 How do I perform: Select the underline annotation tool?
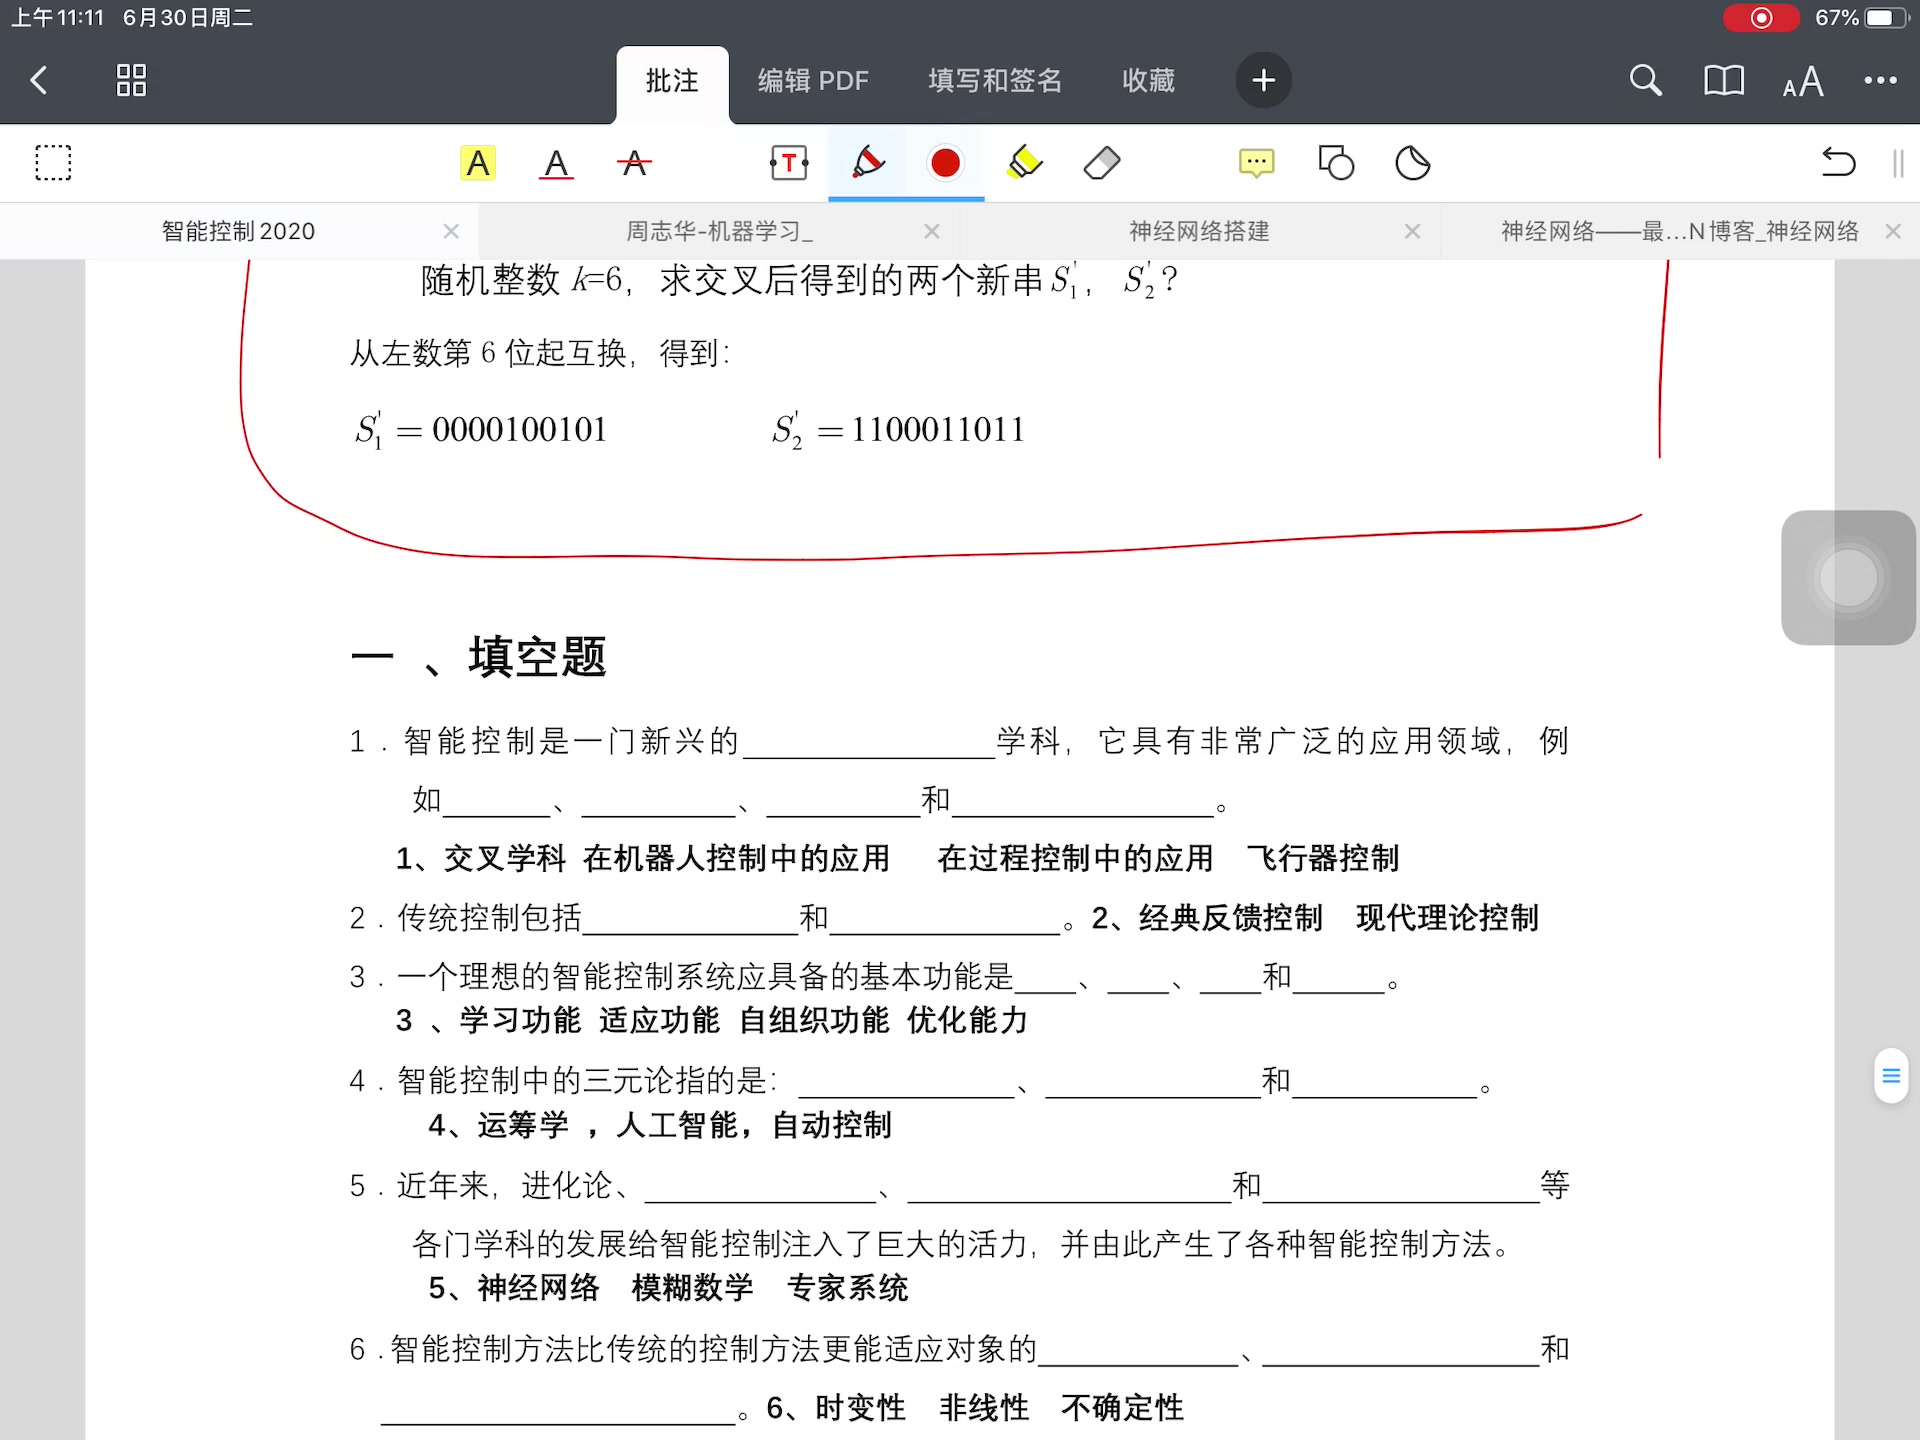[x=557, y=163]
